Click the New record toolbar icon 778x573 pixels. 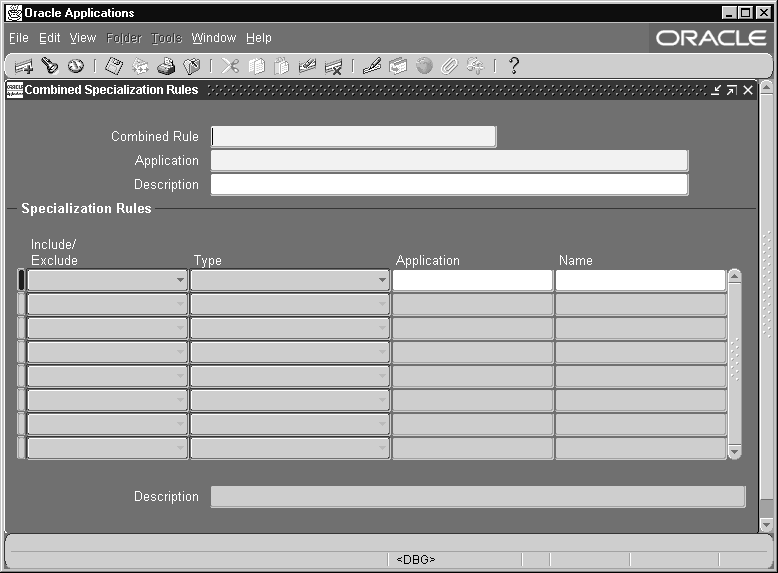point(23,66)
